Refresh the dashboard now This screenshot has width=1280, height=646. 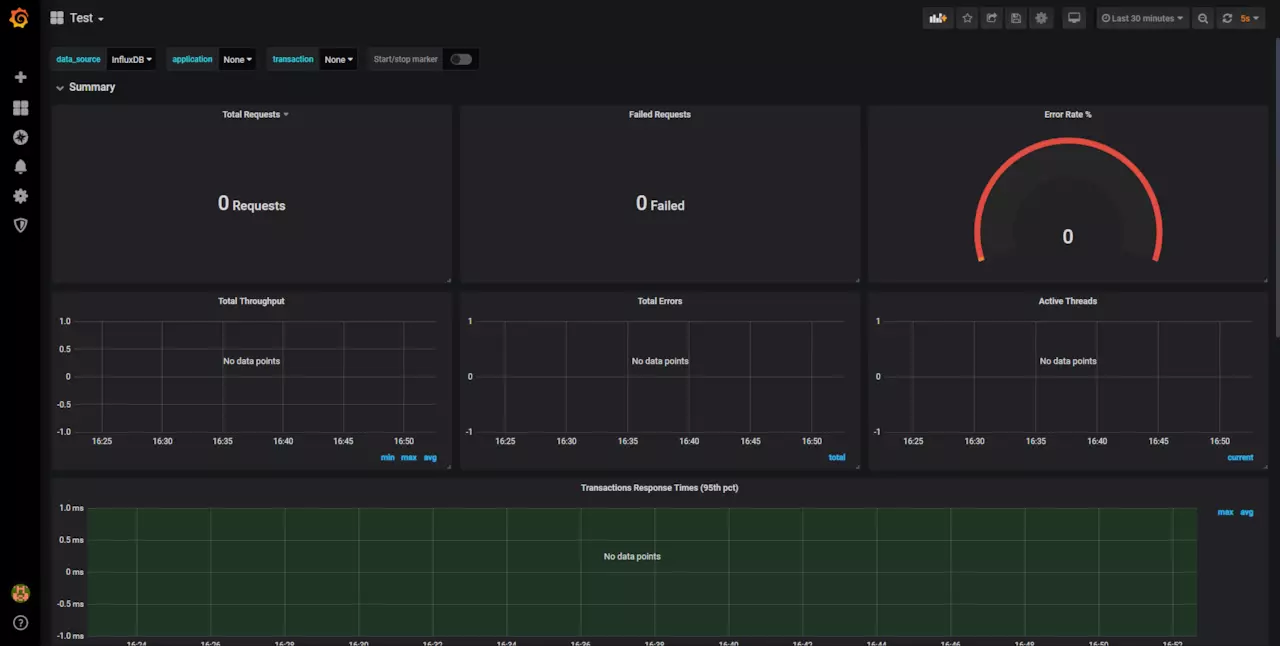[x=1227, y=18]
